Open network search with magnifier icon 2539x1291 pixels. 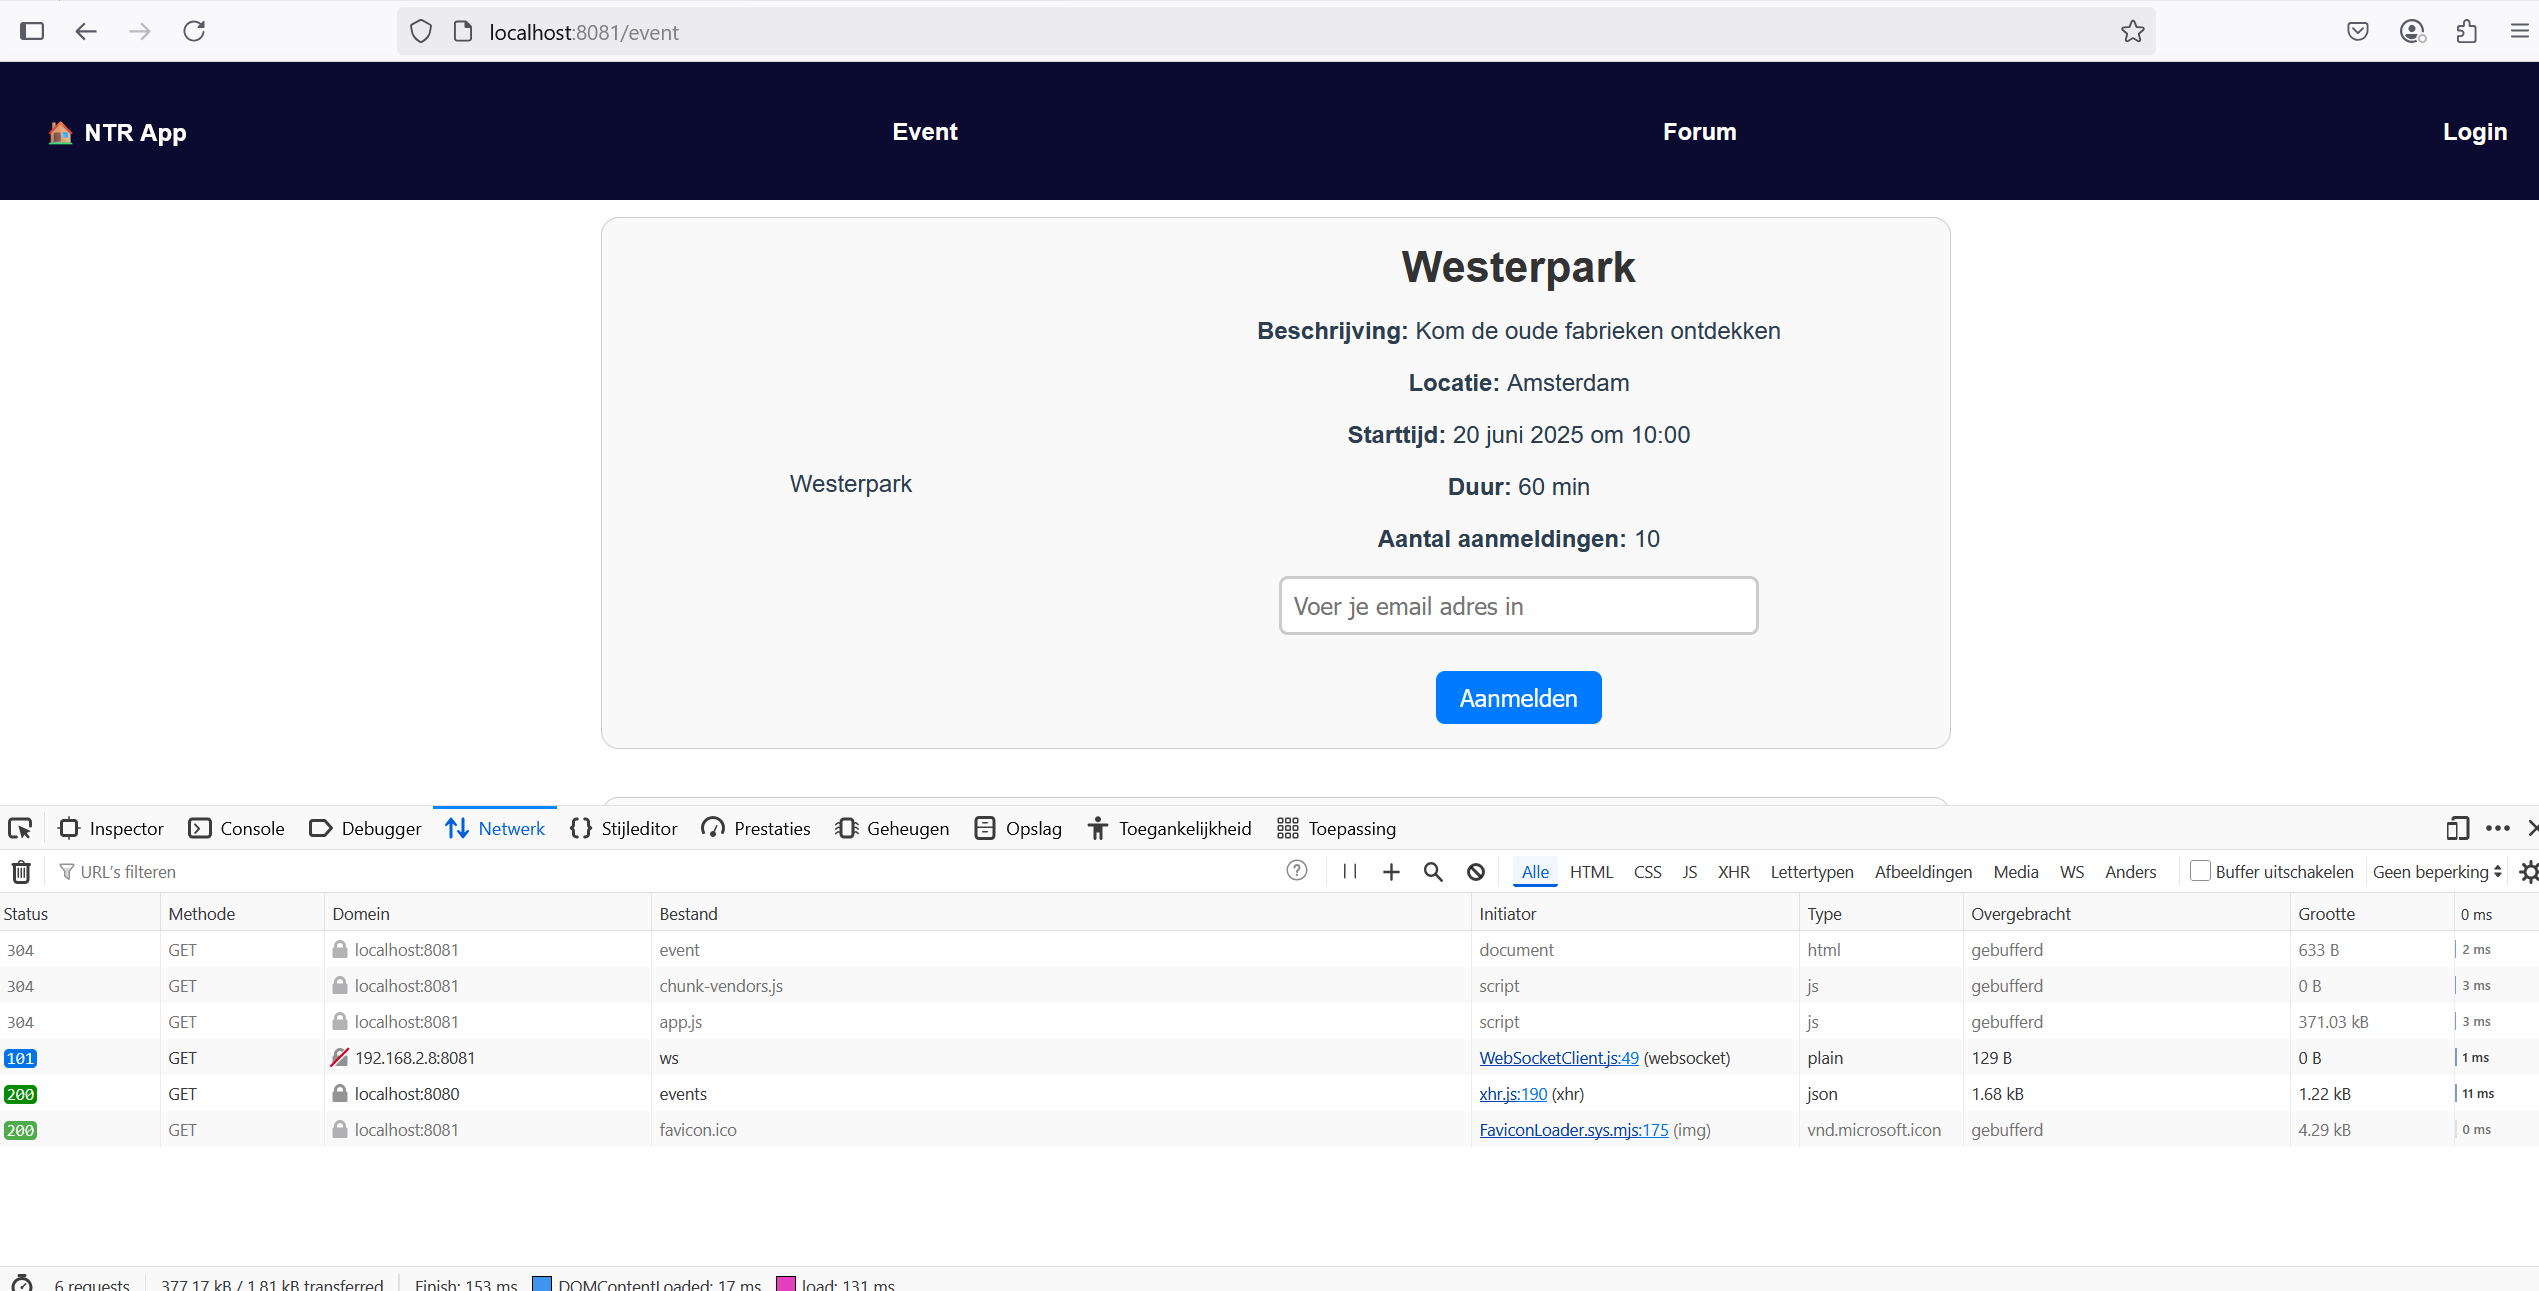1433,872
